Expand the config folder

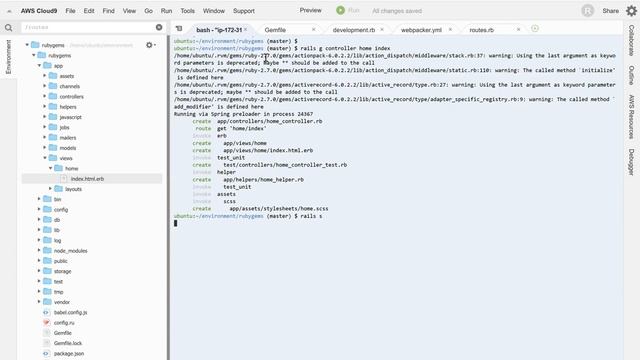pyautogui.click(x=39, y=209)
